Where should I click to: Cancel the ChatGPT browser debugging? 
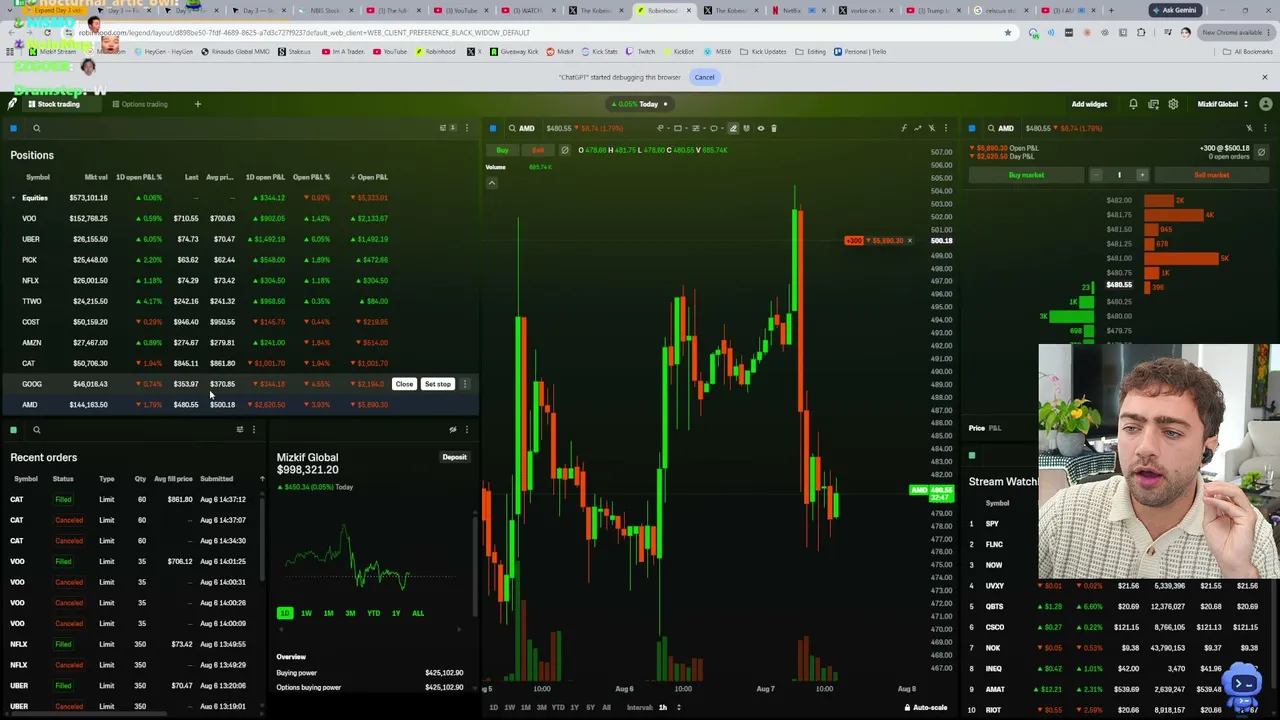click(704, 77)
